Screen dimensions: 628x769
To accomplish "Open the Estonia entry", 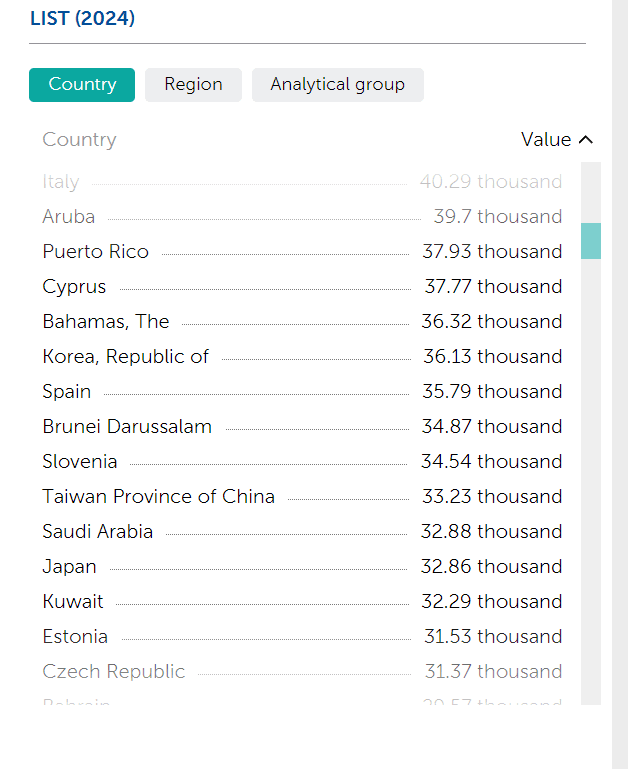I will pyautogui.click(x=75, y=637).
